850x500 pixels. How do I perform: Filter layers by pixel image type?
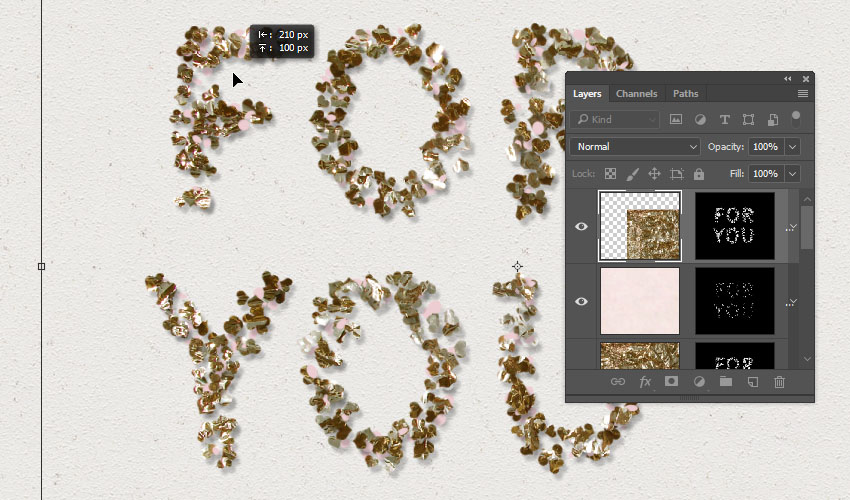point(676,119)
